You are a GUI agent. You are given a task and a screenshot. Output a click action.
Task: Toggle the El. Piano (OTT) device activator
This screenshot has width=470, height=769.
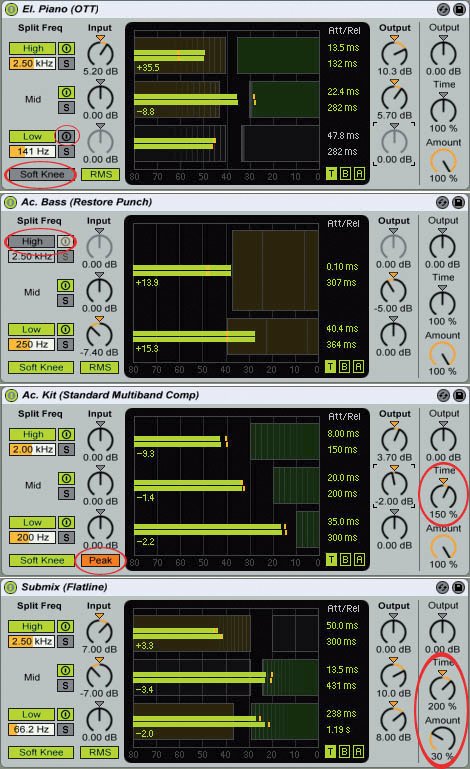point(10,9)
